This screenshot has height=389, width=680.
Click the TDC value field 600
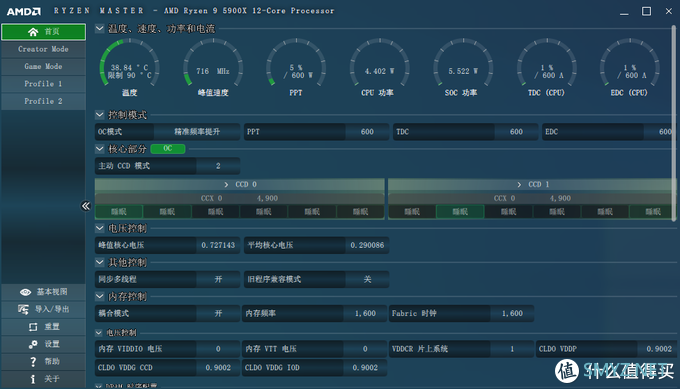pos(516,132)
